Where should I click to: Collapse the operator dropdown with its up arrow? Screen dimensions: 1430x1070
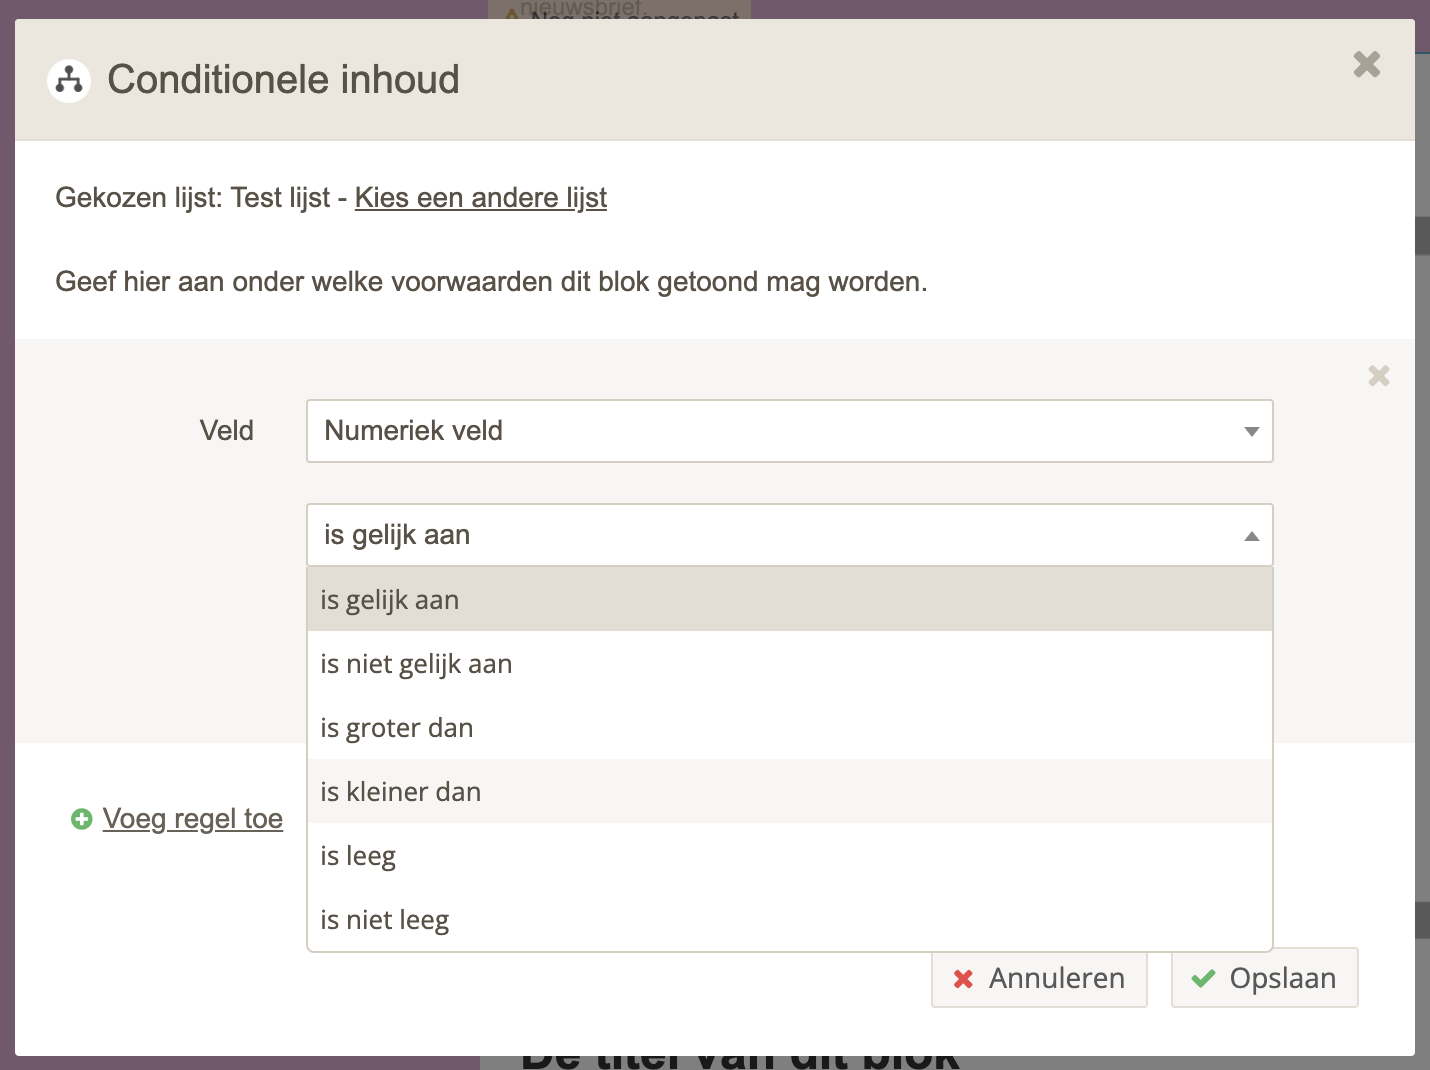click(x=1251, y=536)
